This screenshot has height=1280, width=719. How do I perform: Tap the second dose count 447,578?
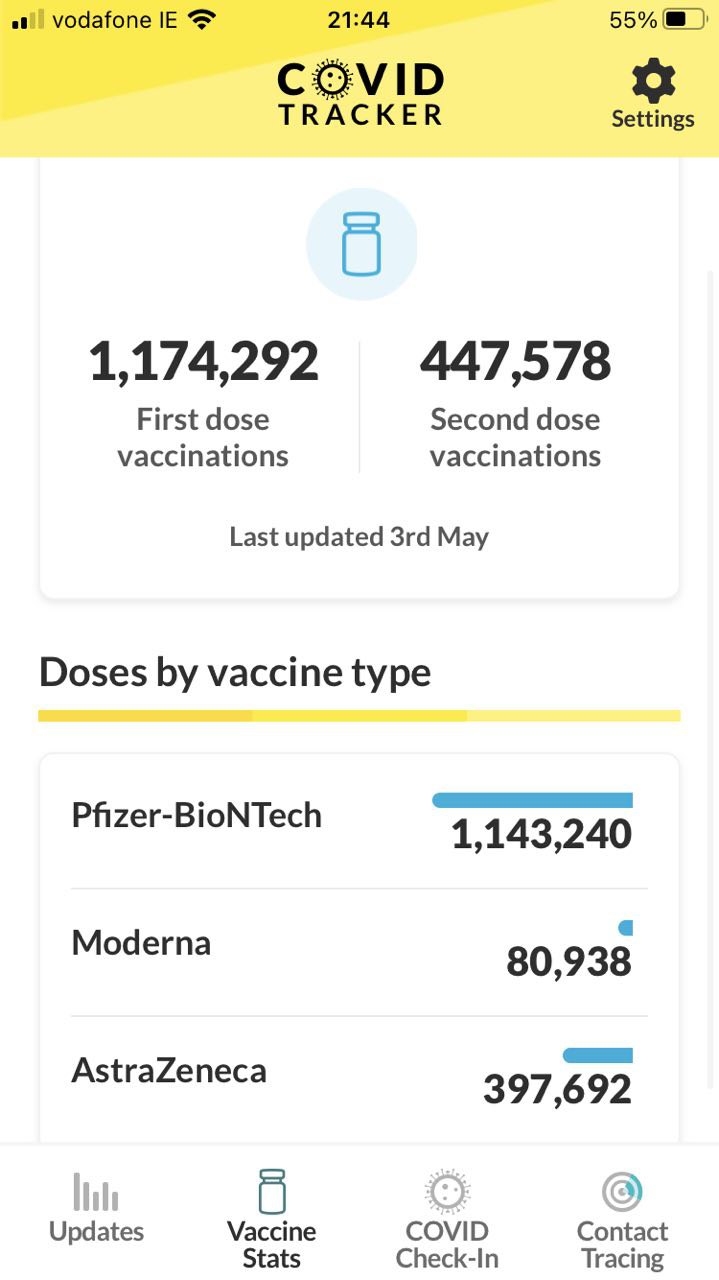(515, 362)
